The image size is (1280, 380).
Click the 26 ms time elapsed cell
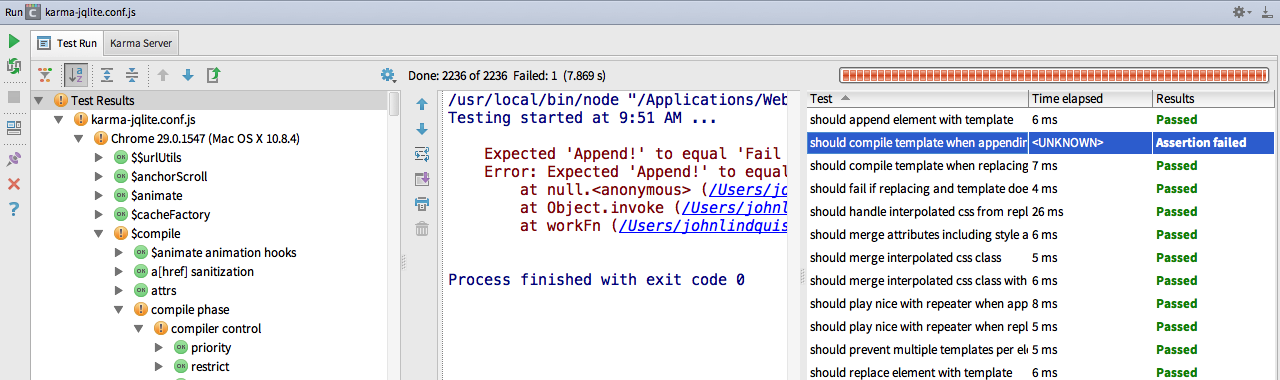1091,211
